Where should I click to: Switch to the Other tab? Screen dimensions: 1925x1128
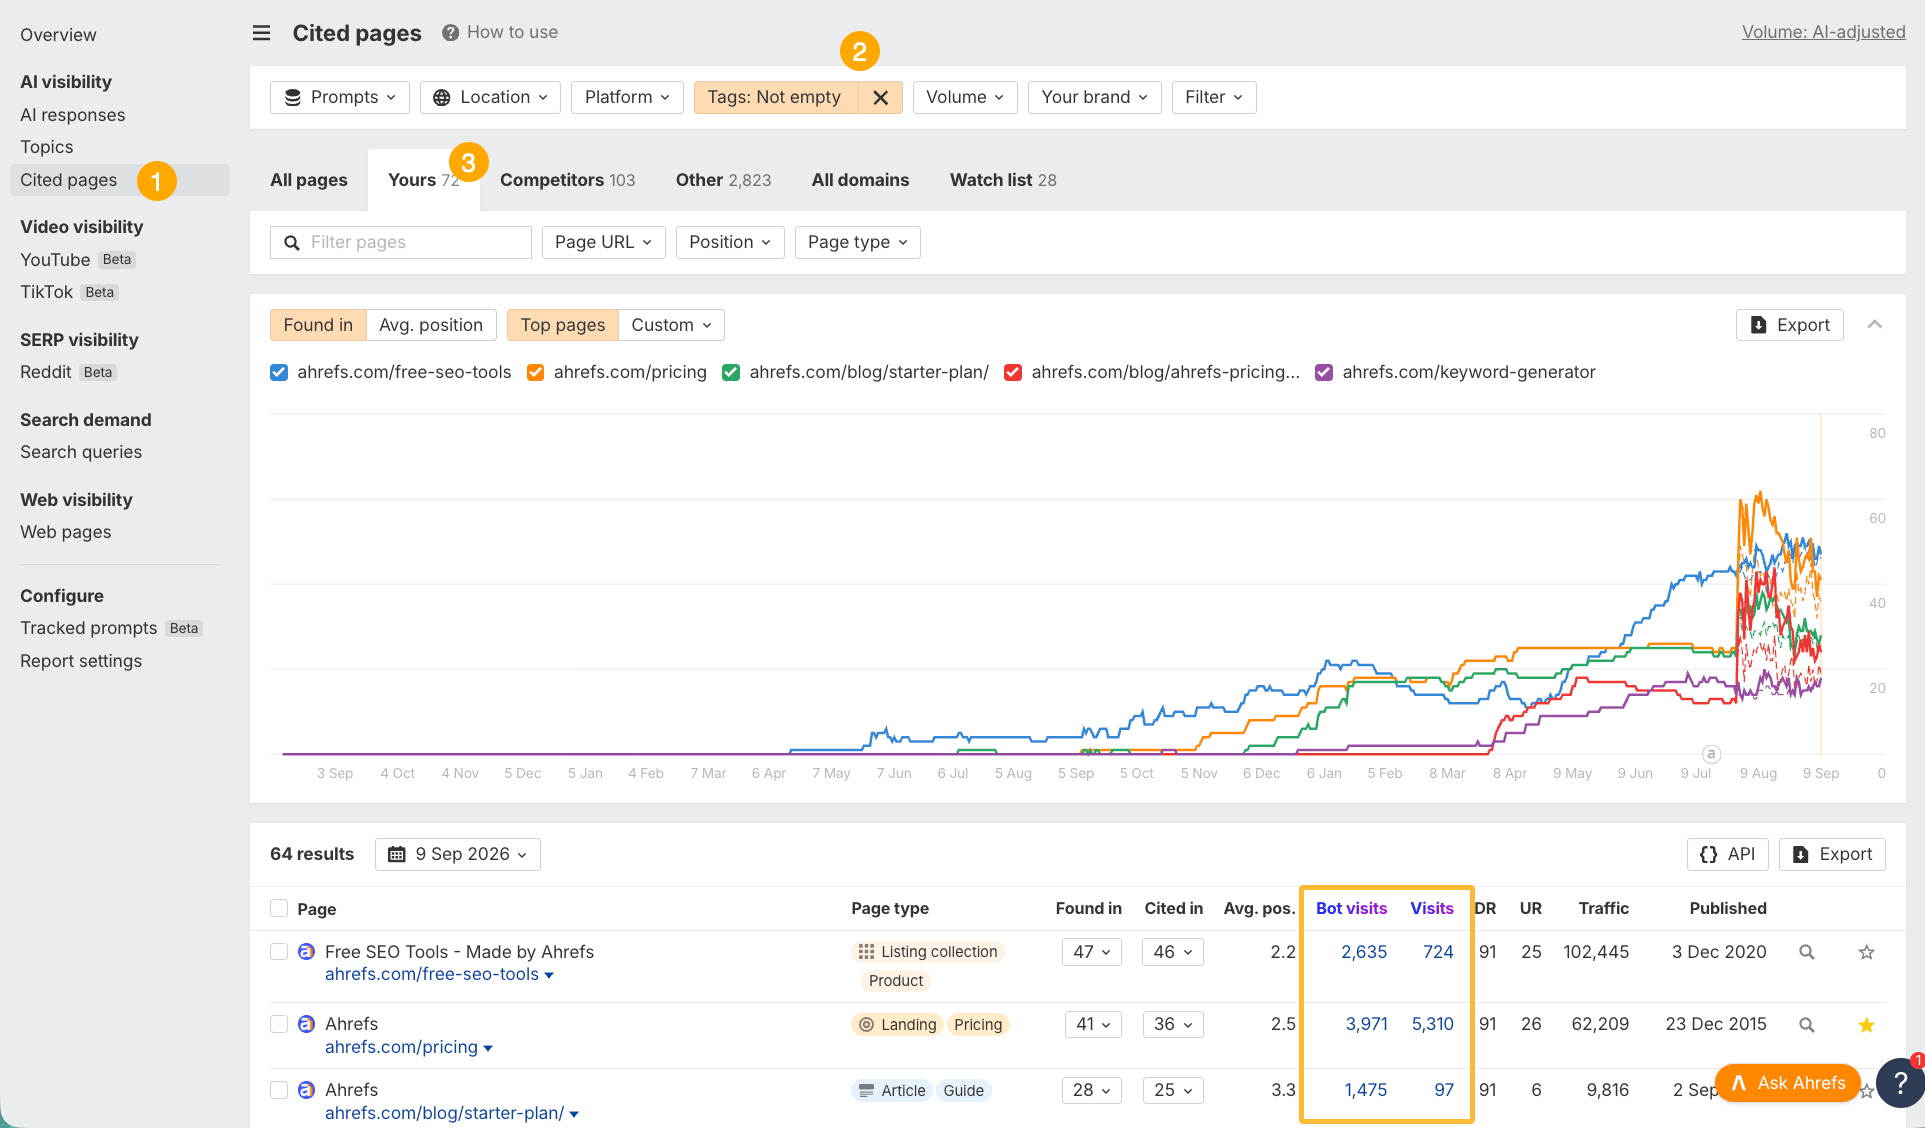coord(723,180)
